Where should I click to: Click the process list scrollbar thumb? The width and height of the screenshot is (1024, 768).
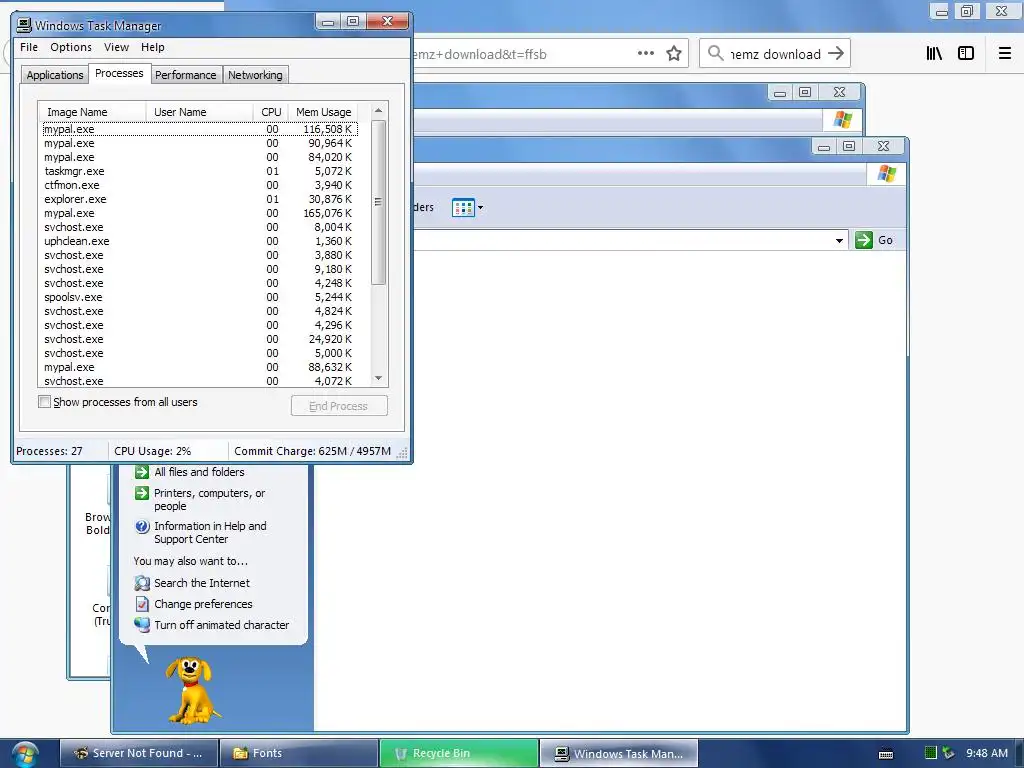[378, 202]
